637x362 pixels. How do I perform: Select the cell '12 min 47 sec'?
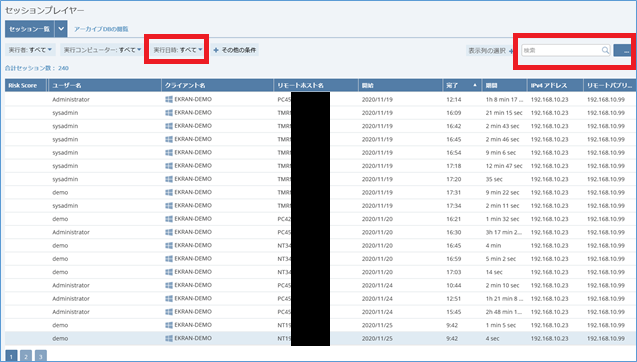[x=504, y=166]
